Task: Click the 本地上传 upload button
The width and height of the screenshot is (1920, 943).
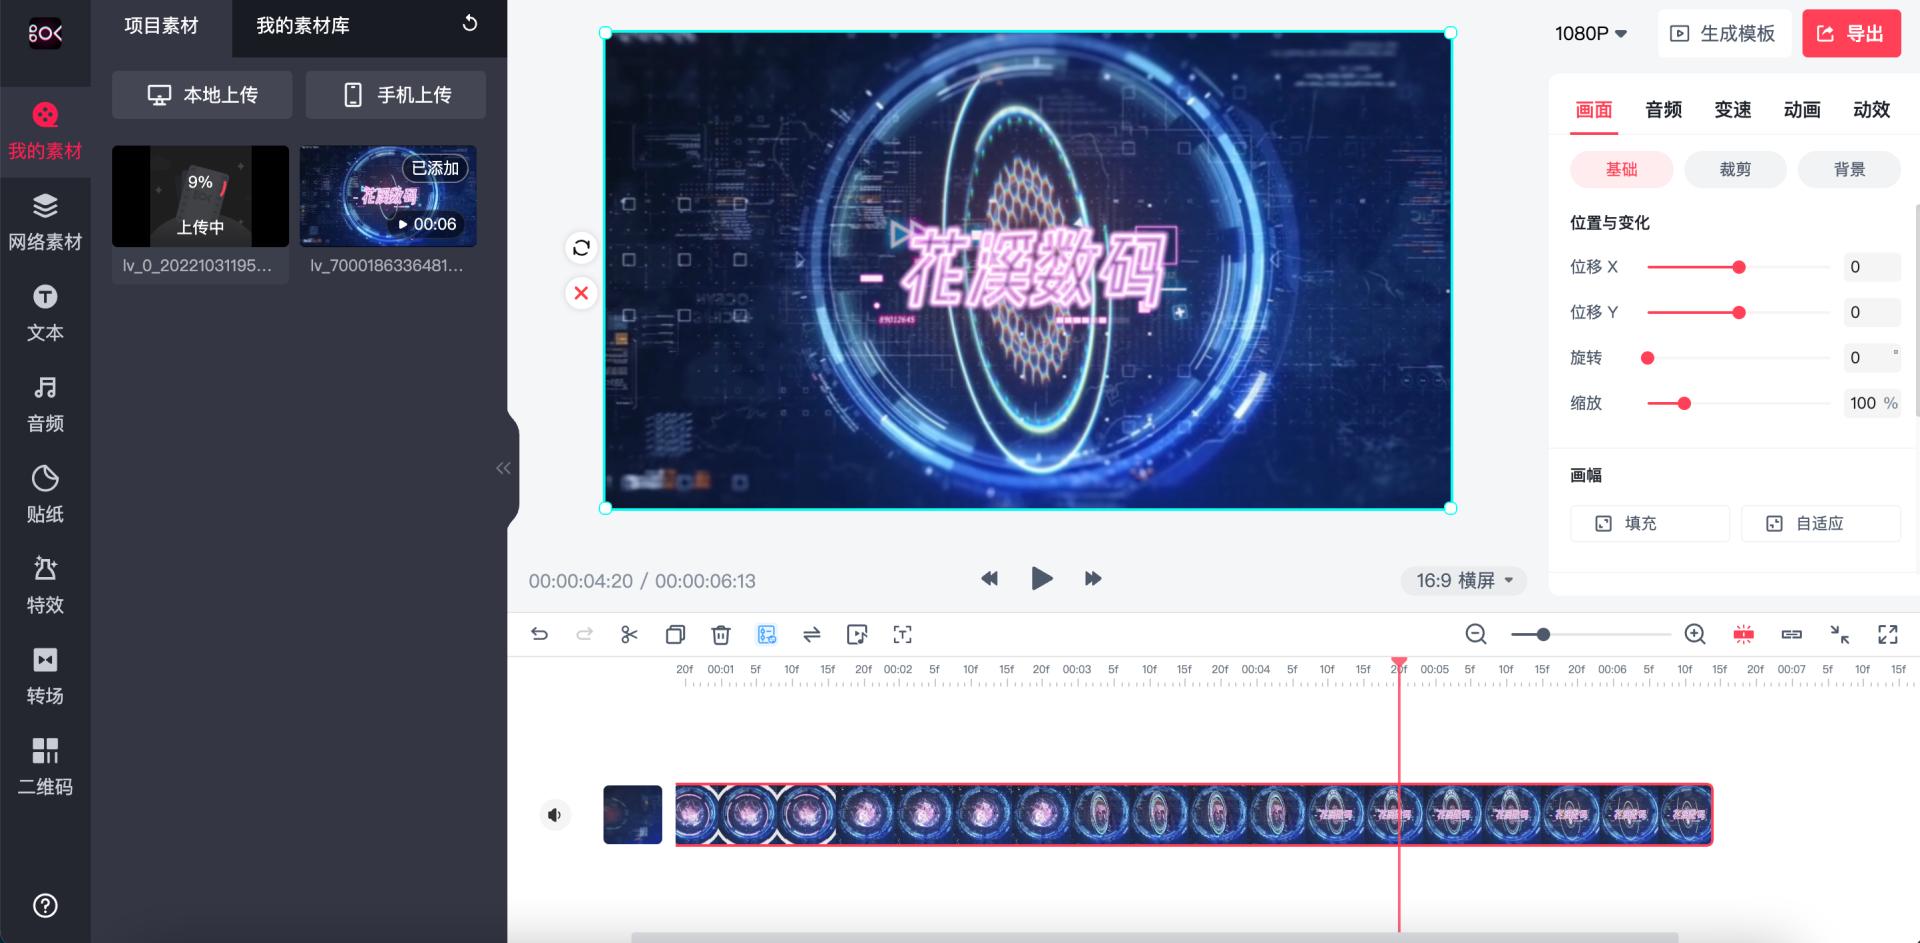Action: [201, 94]
